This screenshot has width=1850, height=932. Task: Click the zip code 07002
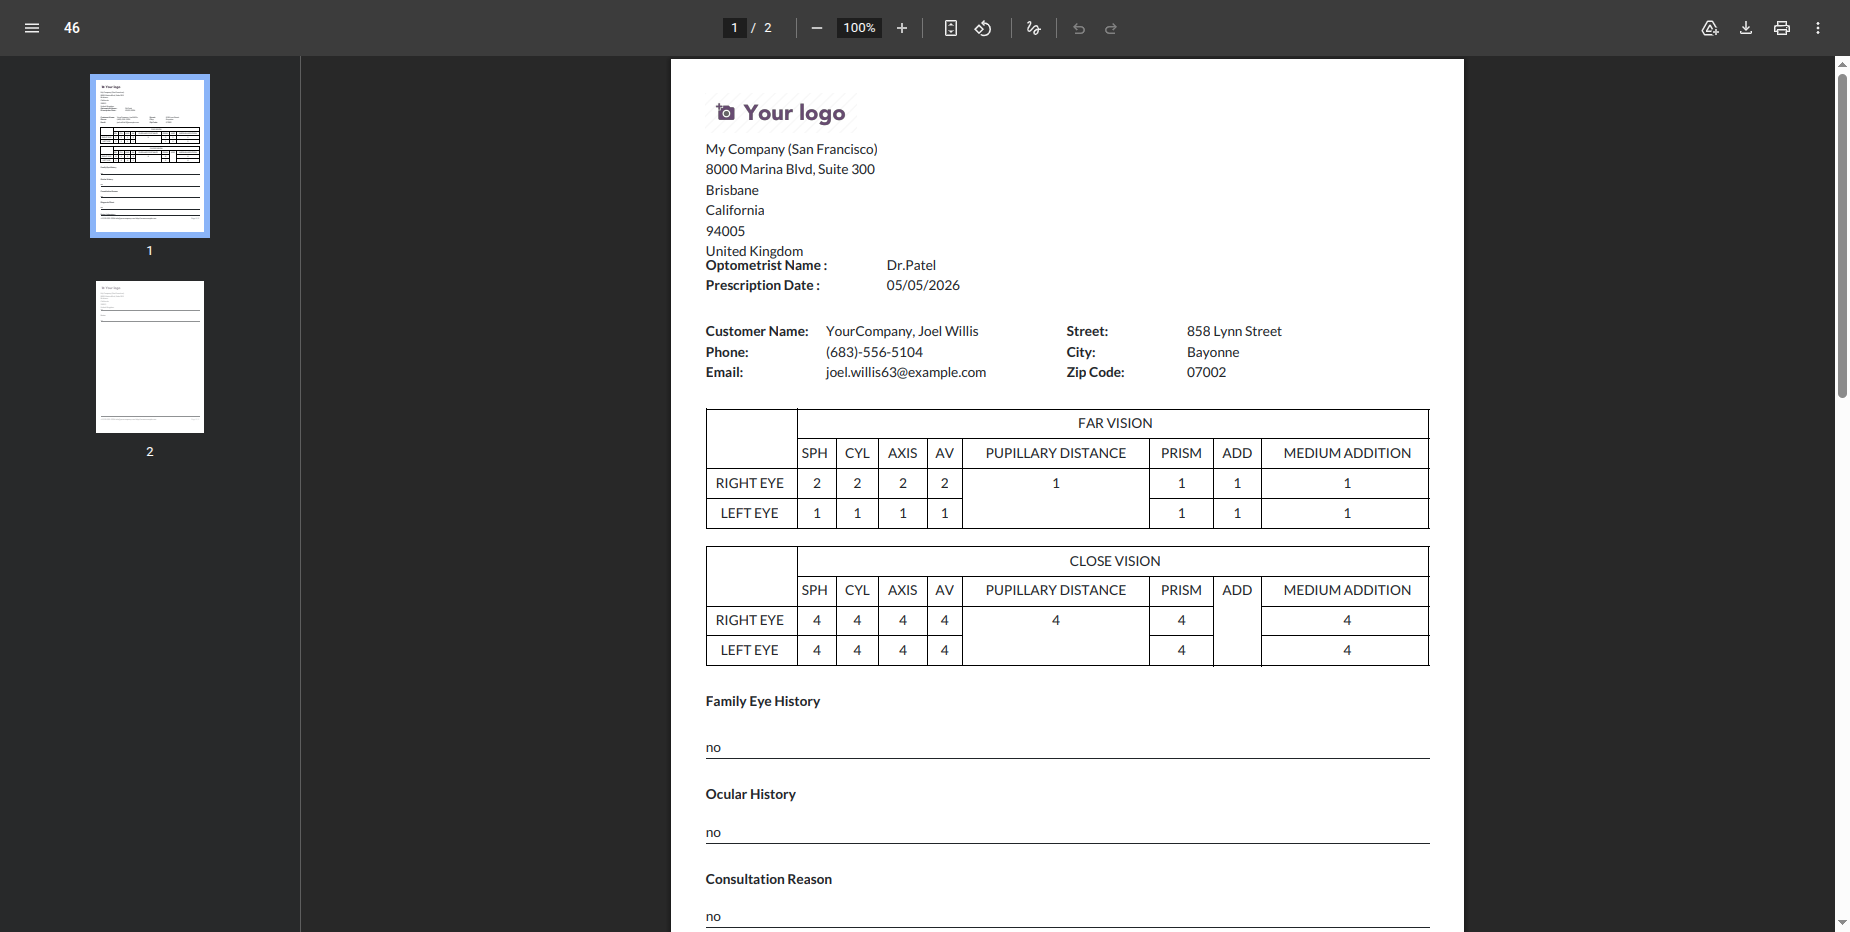(x=1206, y=372)
